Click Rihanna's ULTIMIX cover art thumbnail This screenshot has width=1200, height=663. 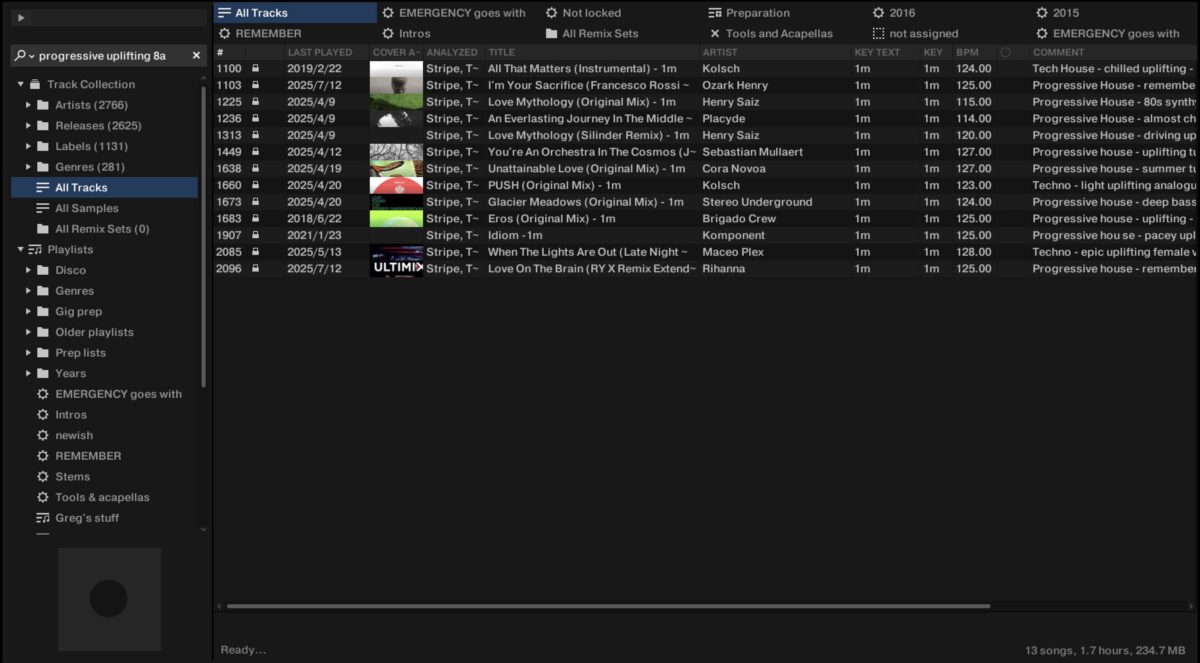(395, 268)
